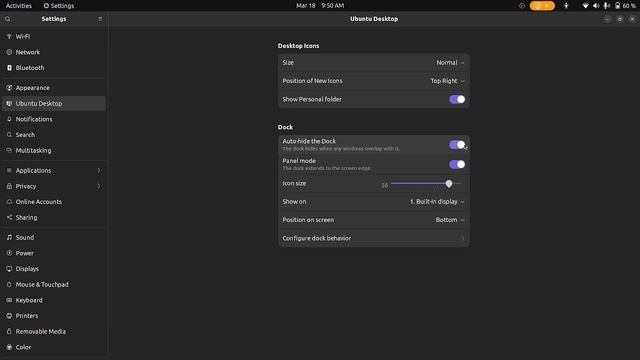Open Online Accounts settings page

pyautogui.click(x=54, y=202)
